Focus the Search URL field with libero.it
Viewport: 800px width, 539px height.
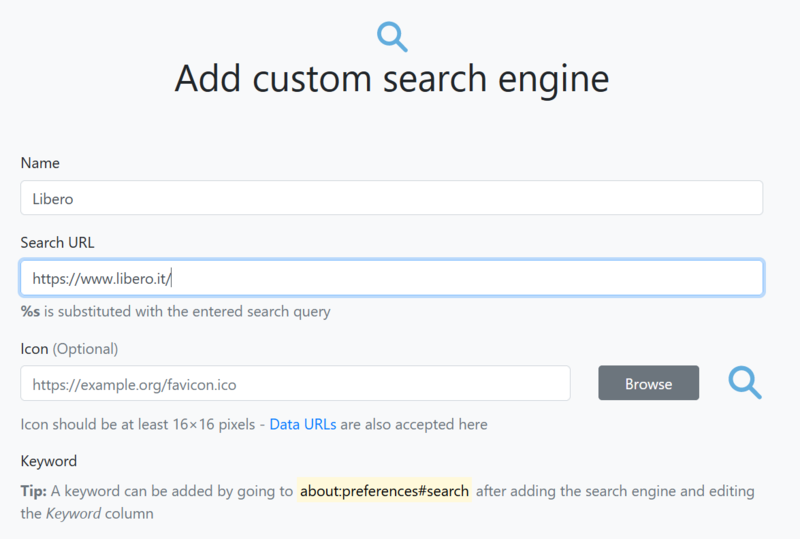(x=392, y=278)
